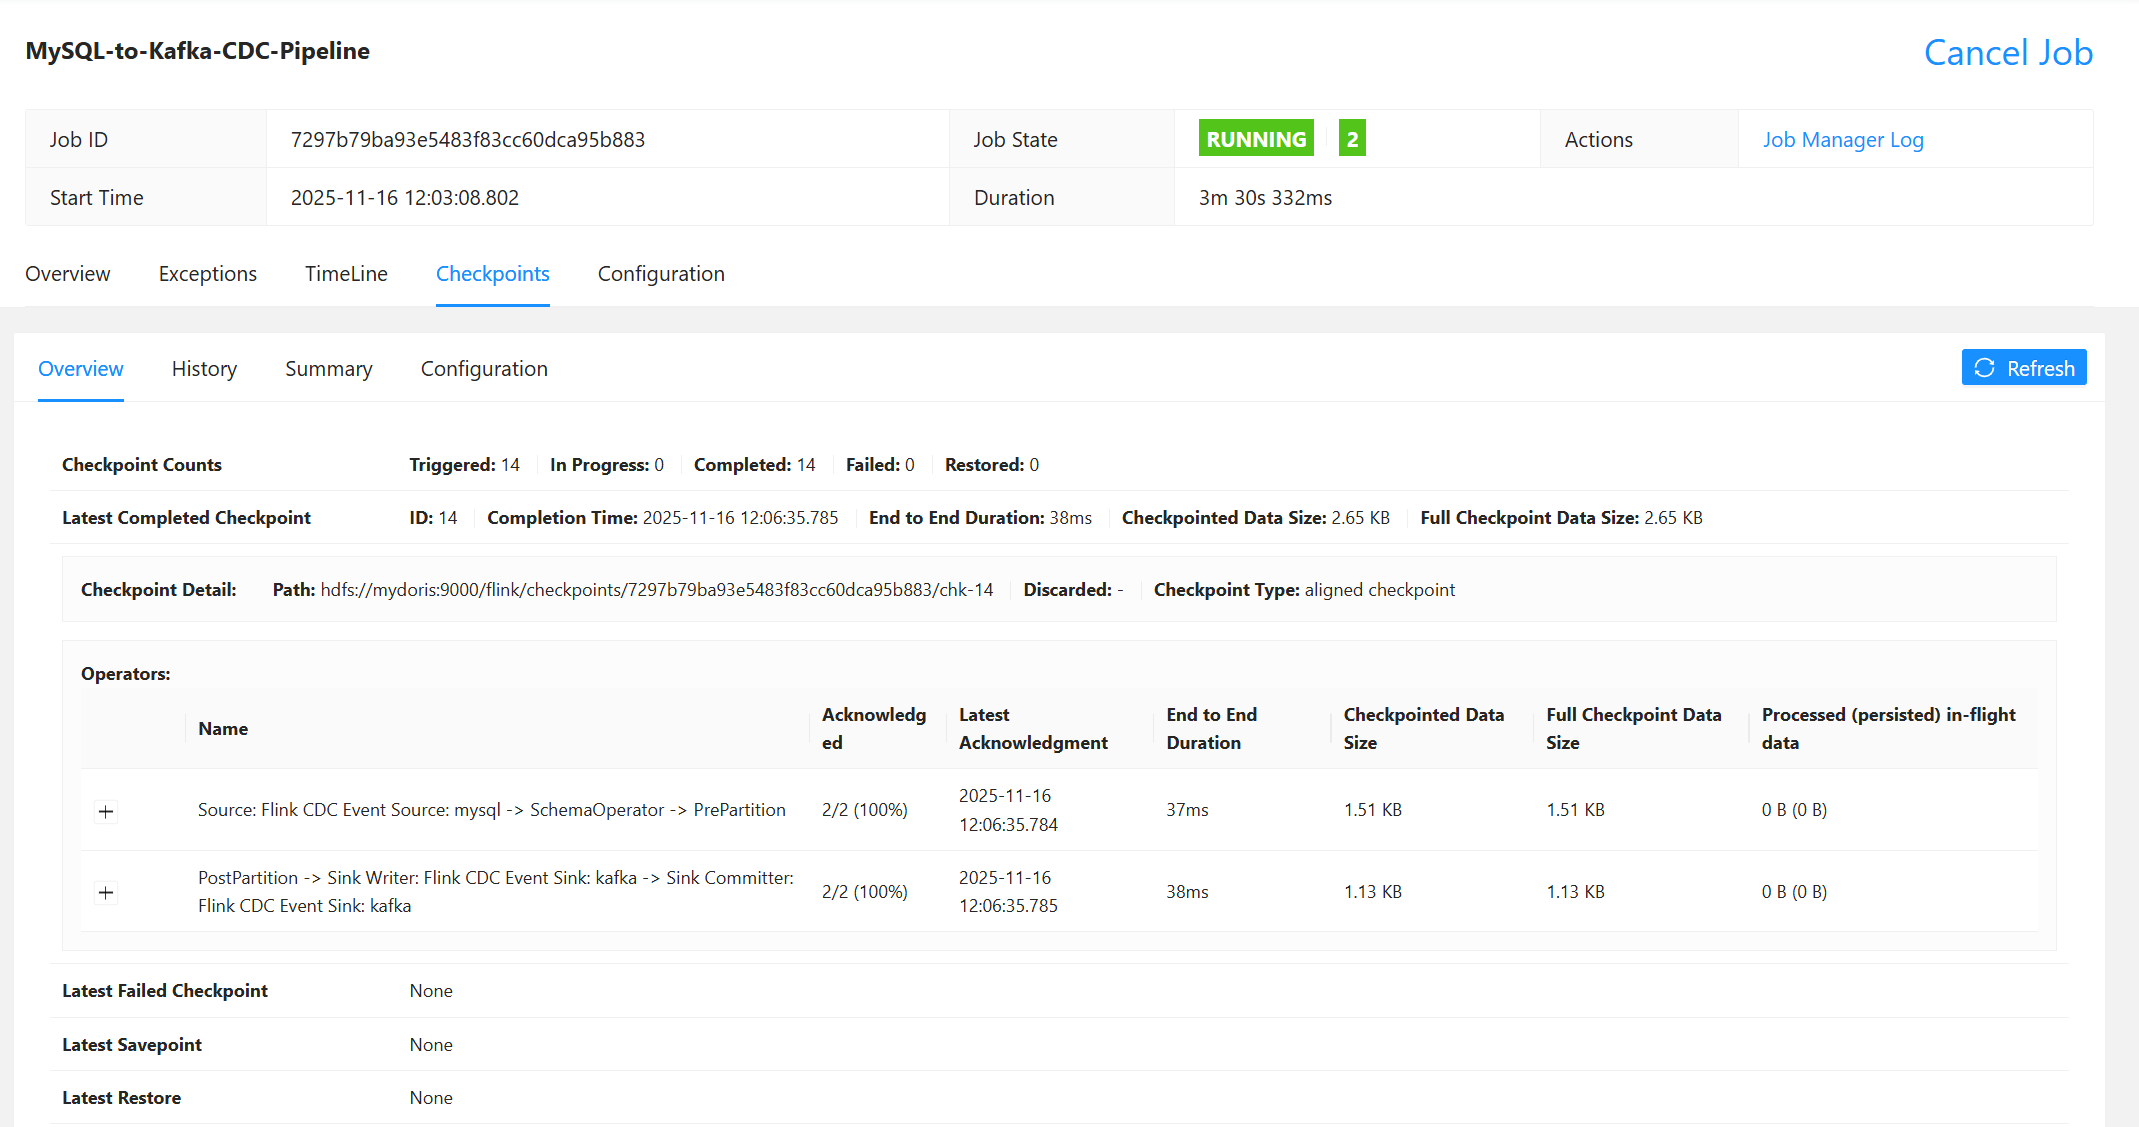This screenshot has width=2139, height=1127.
Task: Click the circular refresh arrows icon
Action: click(1985, 368)
